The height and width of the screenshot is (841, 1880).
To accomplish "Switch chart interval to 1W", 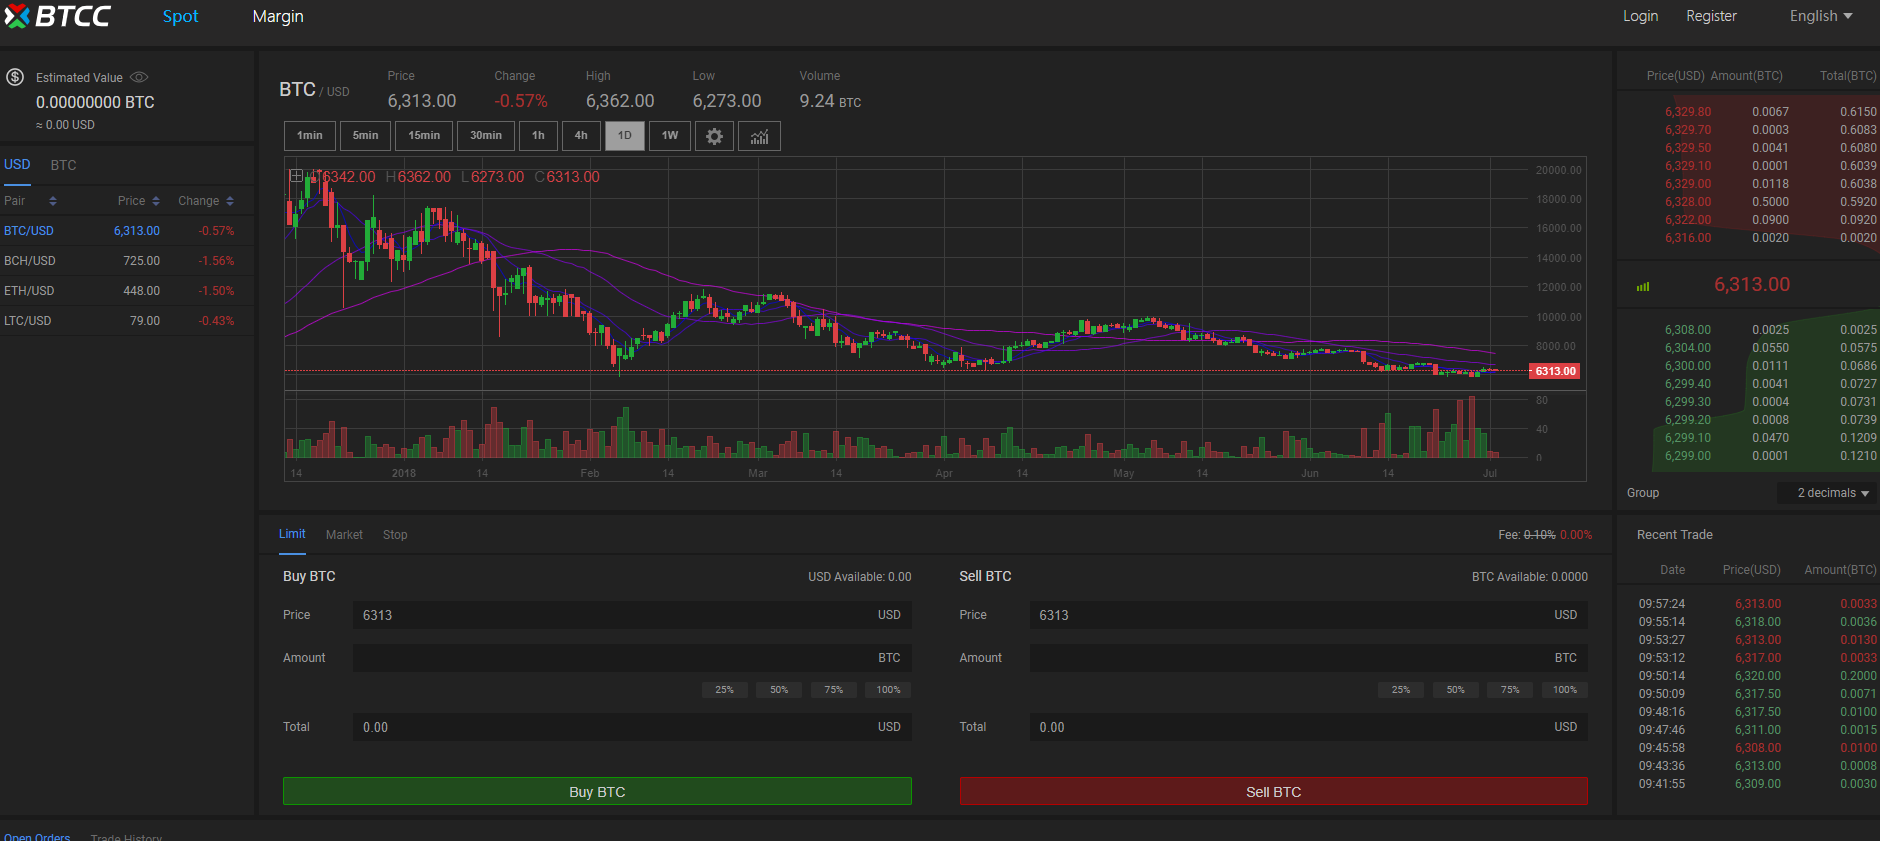I will point(669,136).
